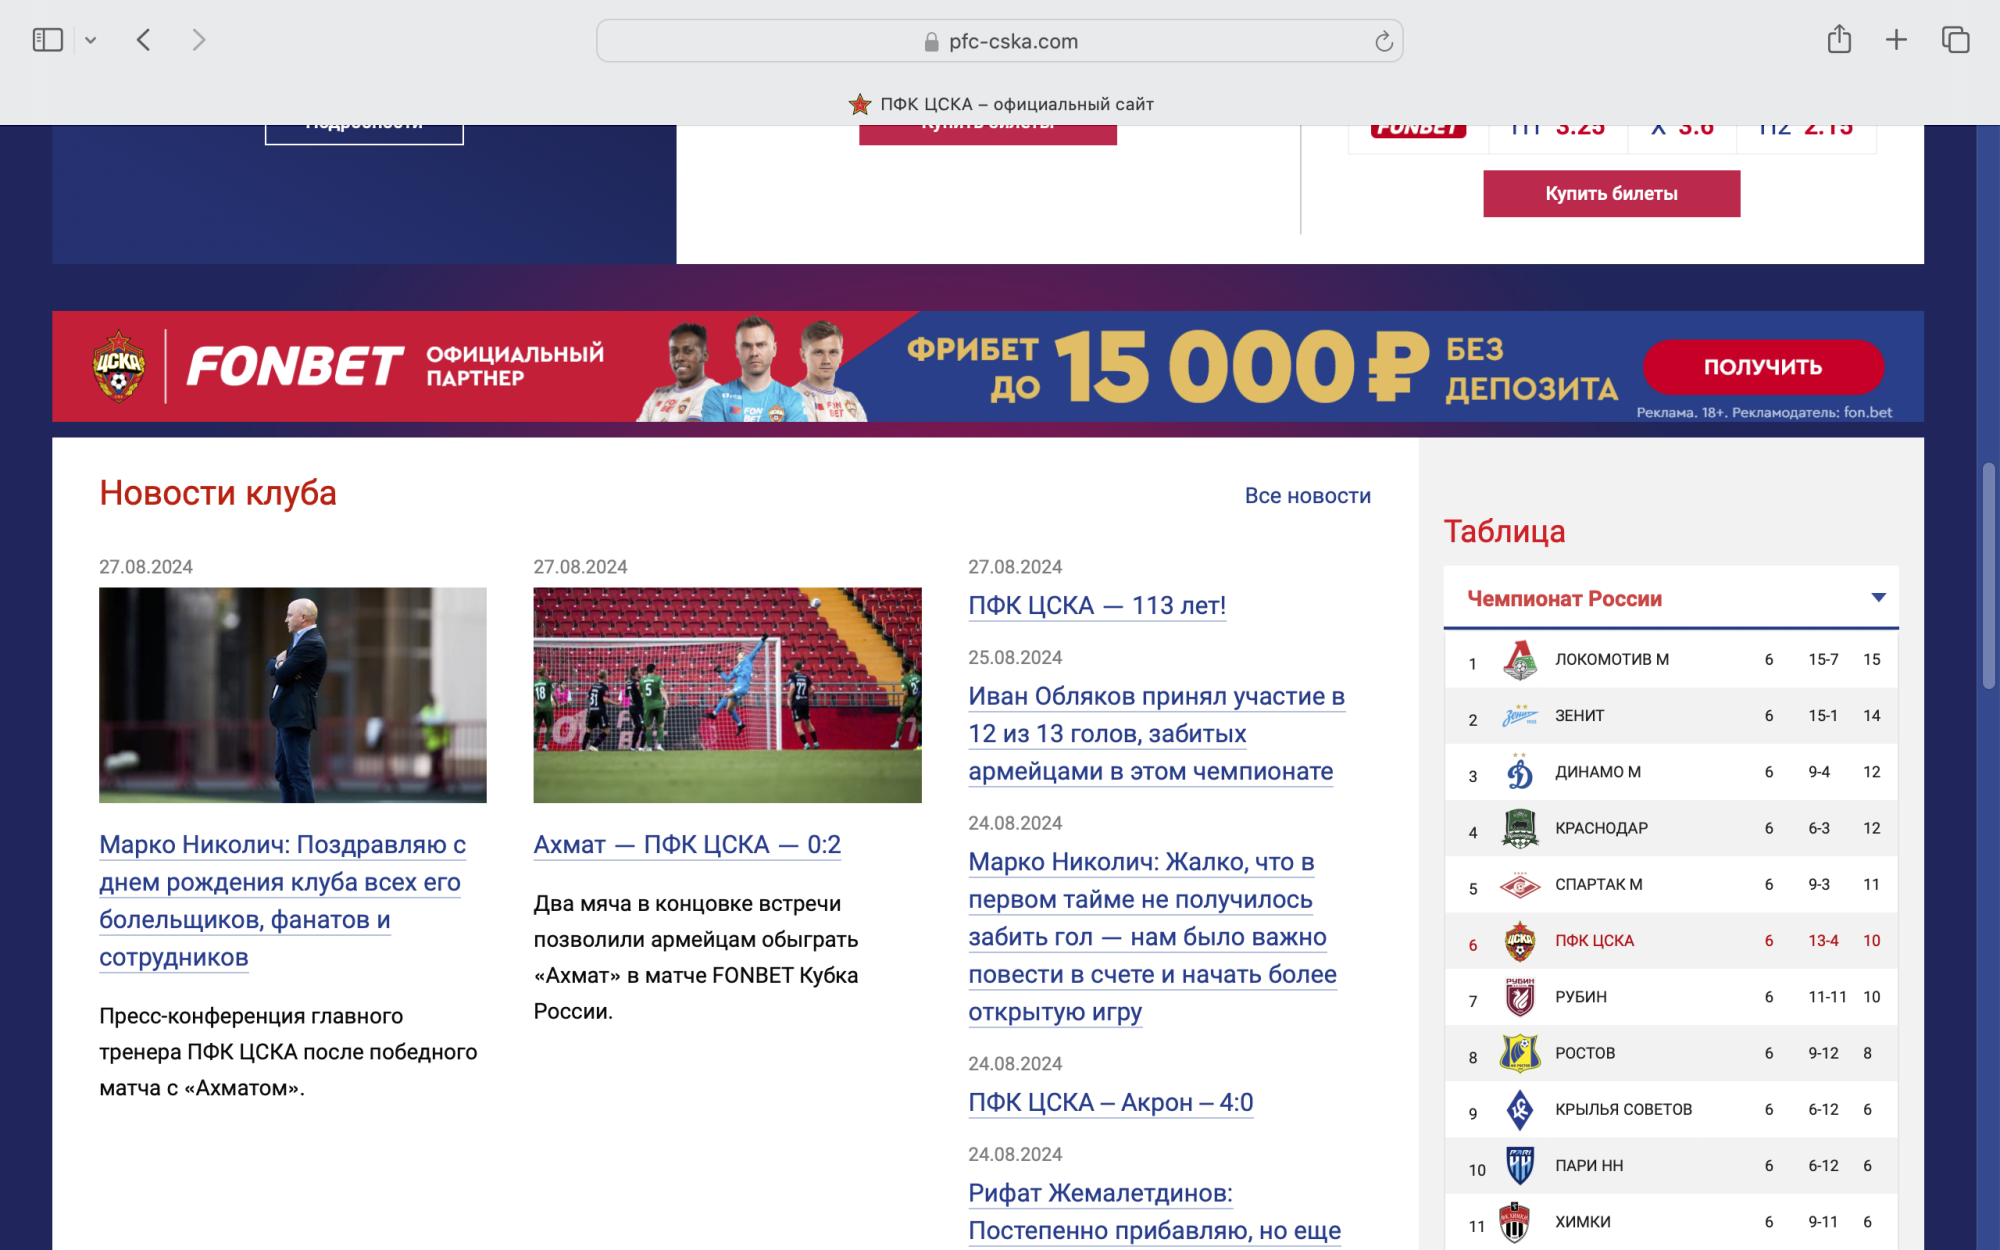Open the Рифат Жемалетдинов article link
The width and height of the screenshot is (2000, 1250).
pos(1154,1212)
